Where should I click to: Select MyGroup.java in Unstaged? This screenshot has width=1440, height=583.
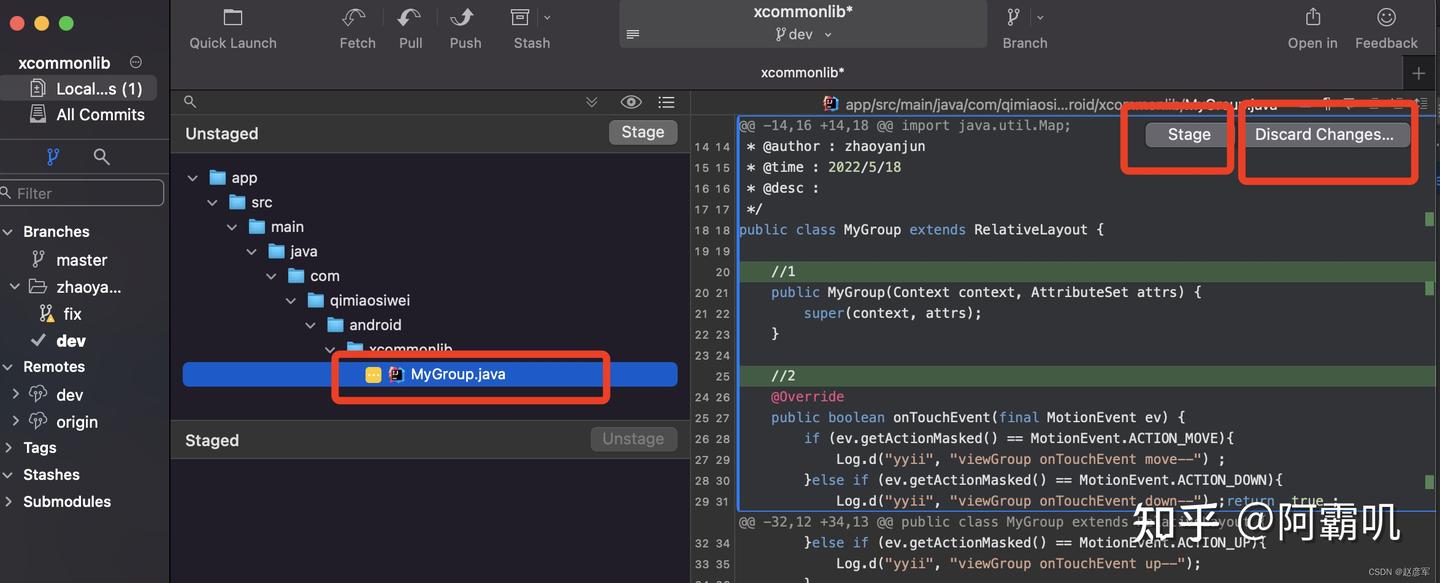click(x=430, y=374)
